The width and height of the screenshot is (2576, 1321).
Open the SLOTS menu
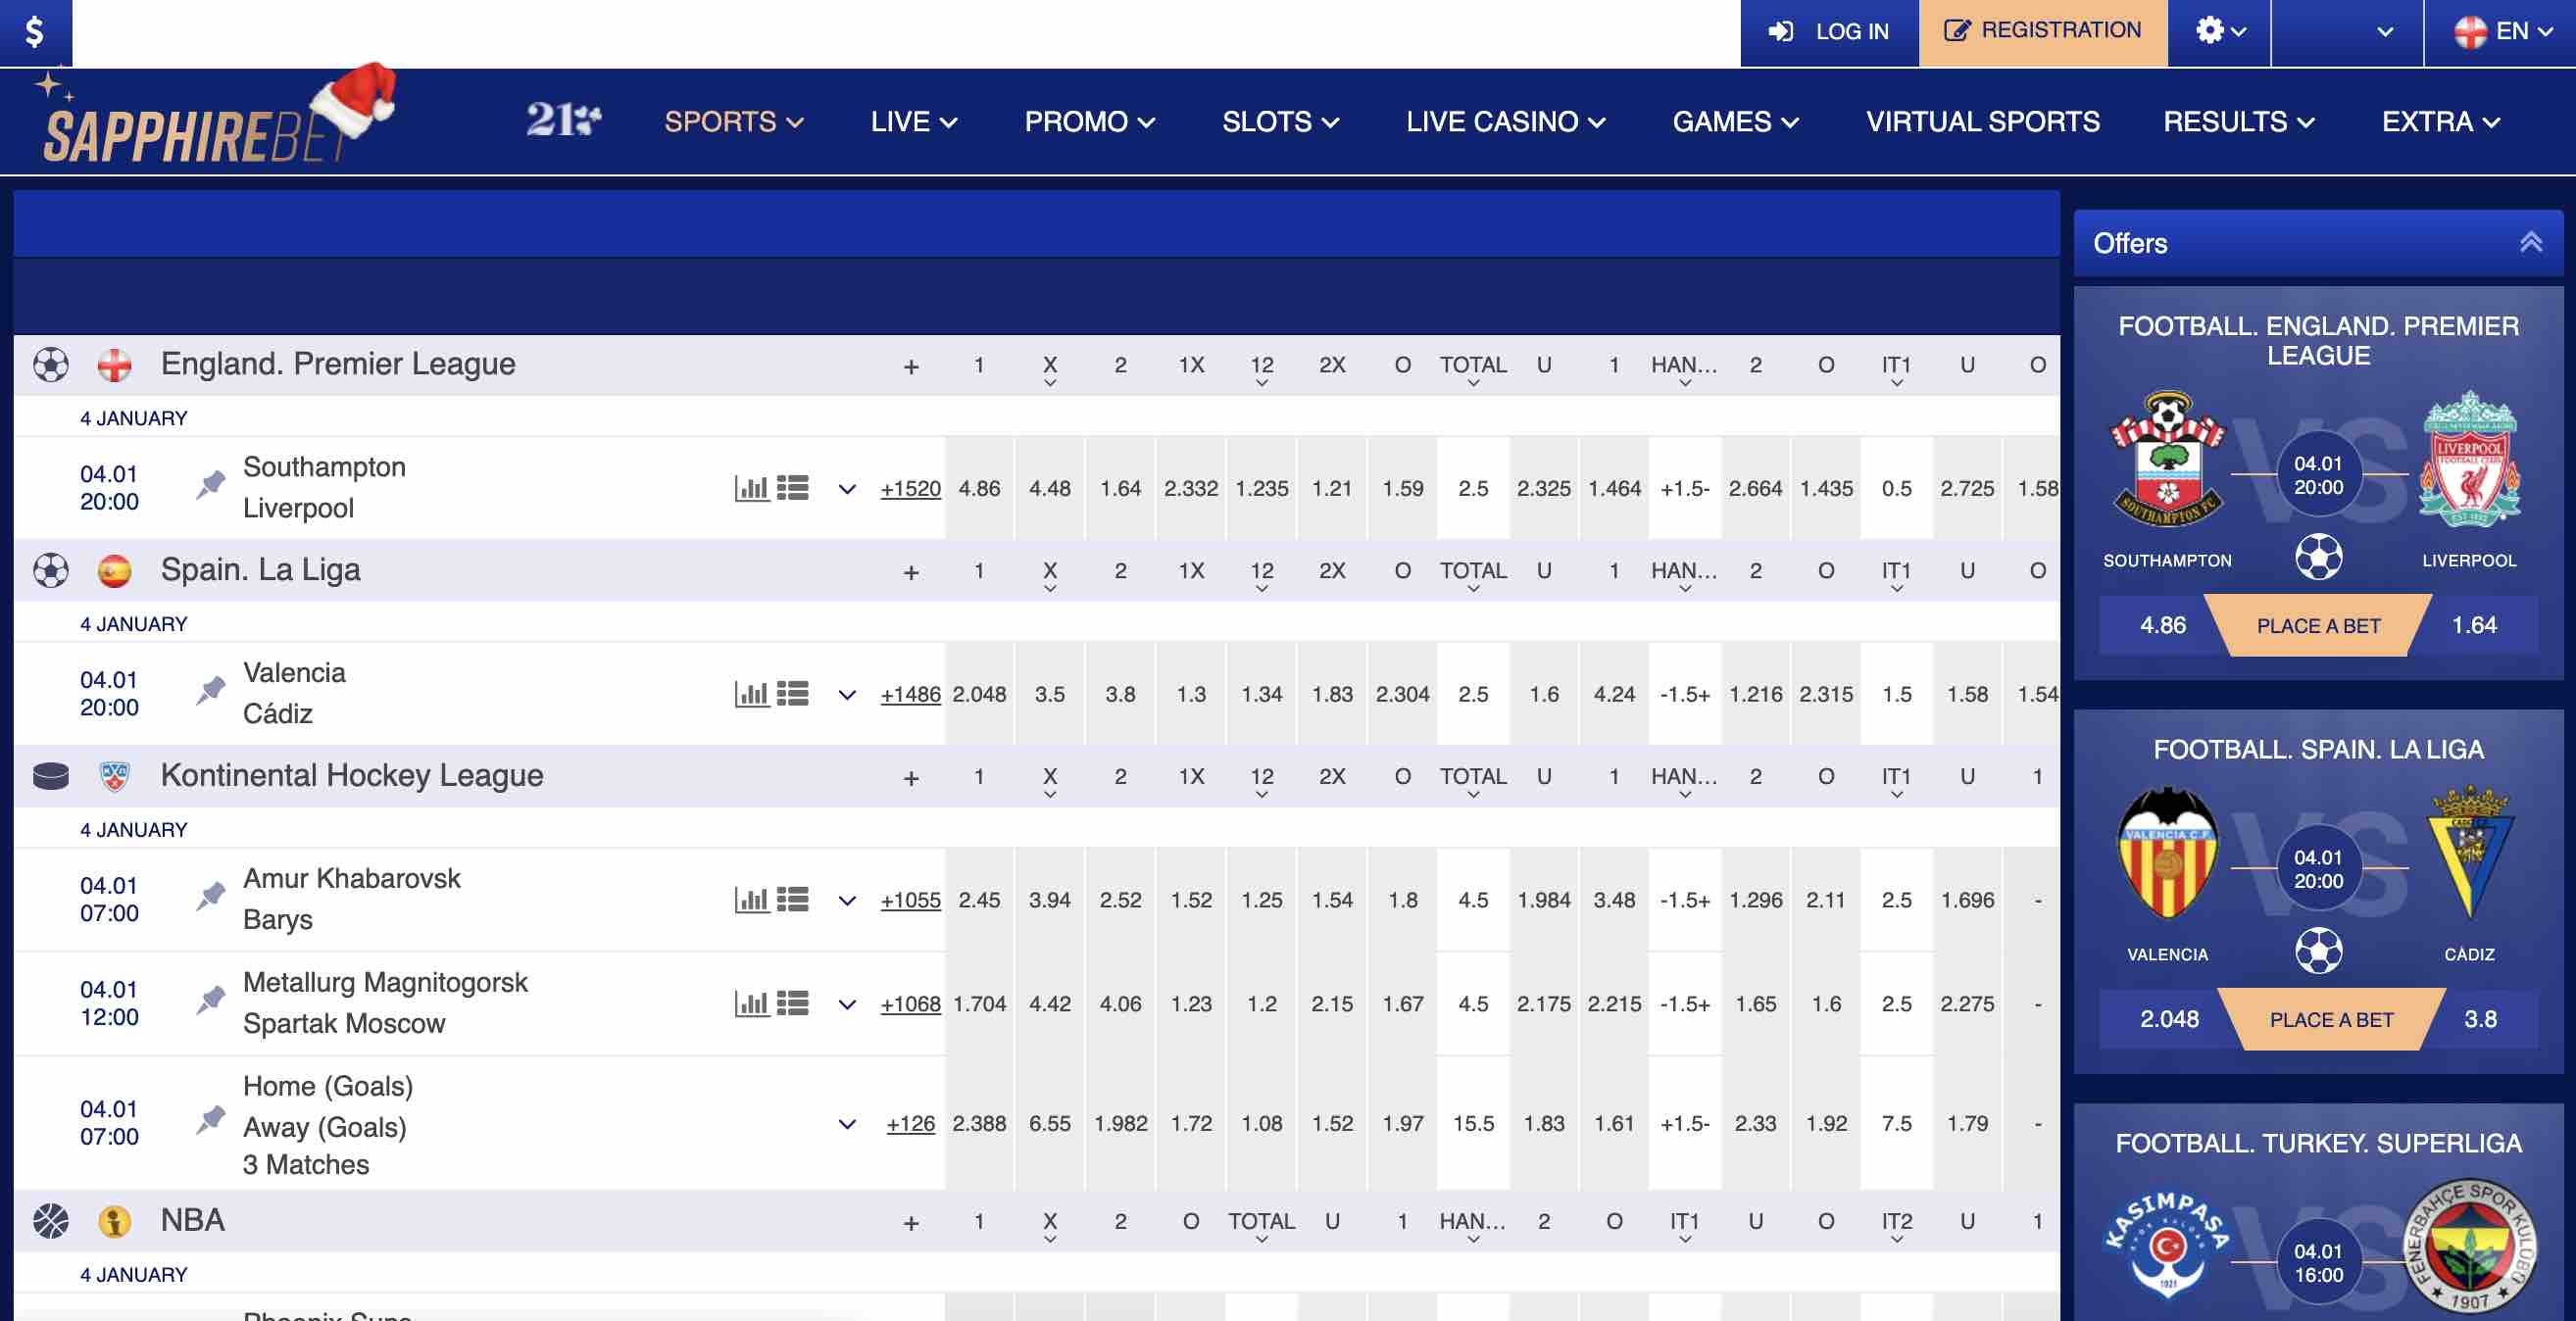1280,122
